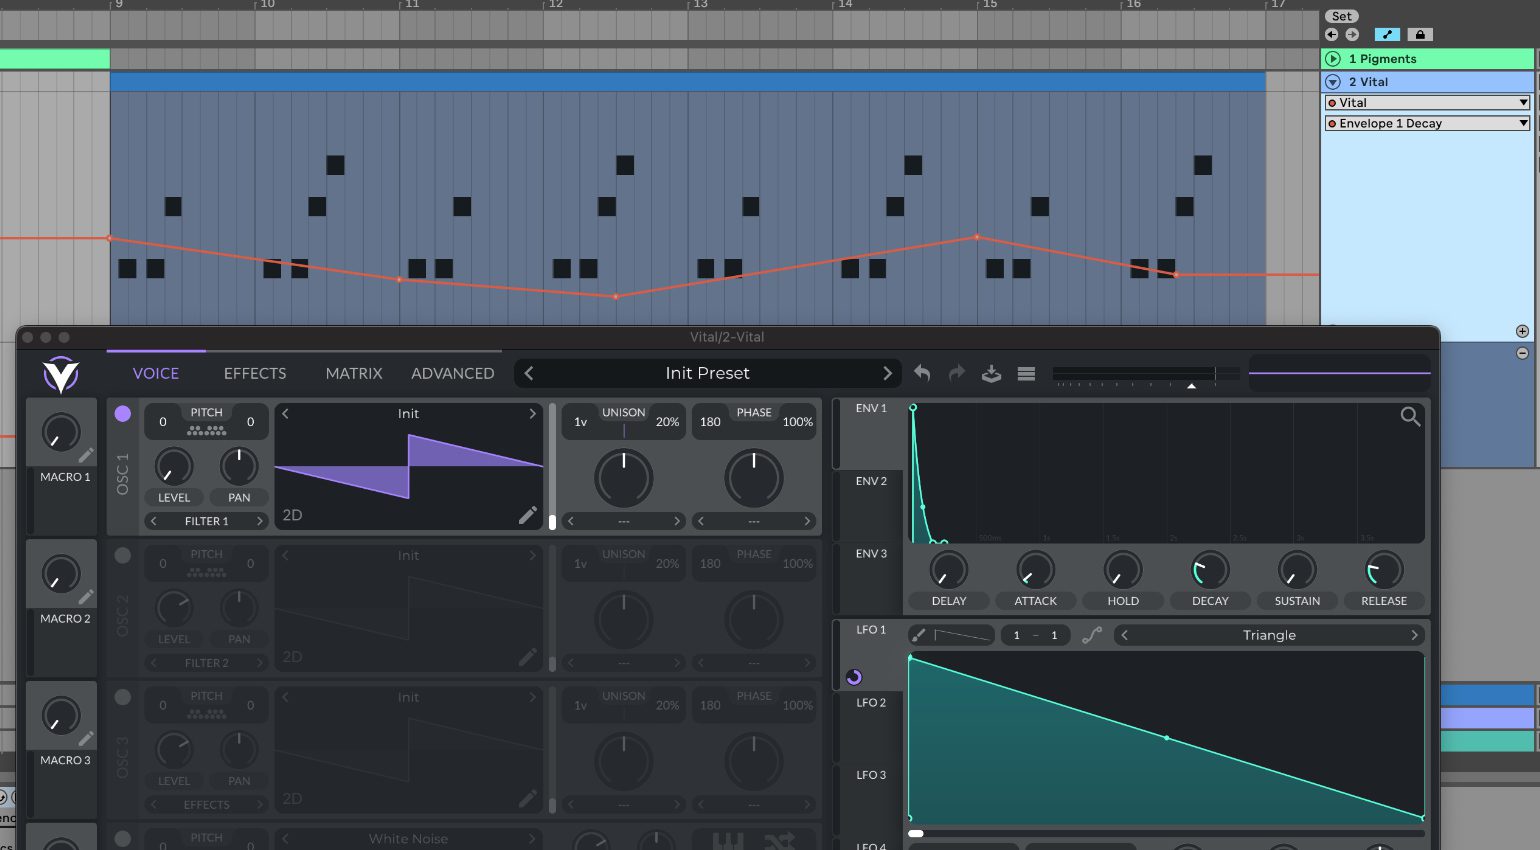Click the LFO 1 paintbrush icon
This screenshot has height=850, width=1540.
point(919,635)
